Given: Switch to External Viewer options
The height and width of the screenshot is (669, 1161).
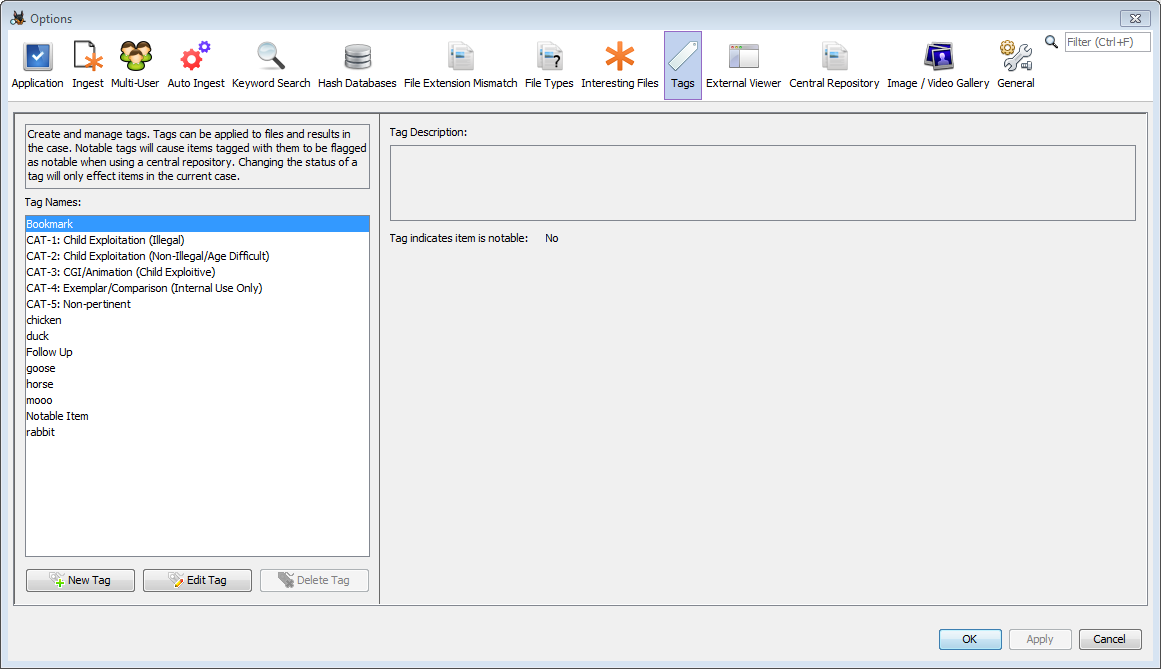Looking at the screenshot, I should [x=743, y=66].
